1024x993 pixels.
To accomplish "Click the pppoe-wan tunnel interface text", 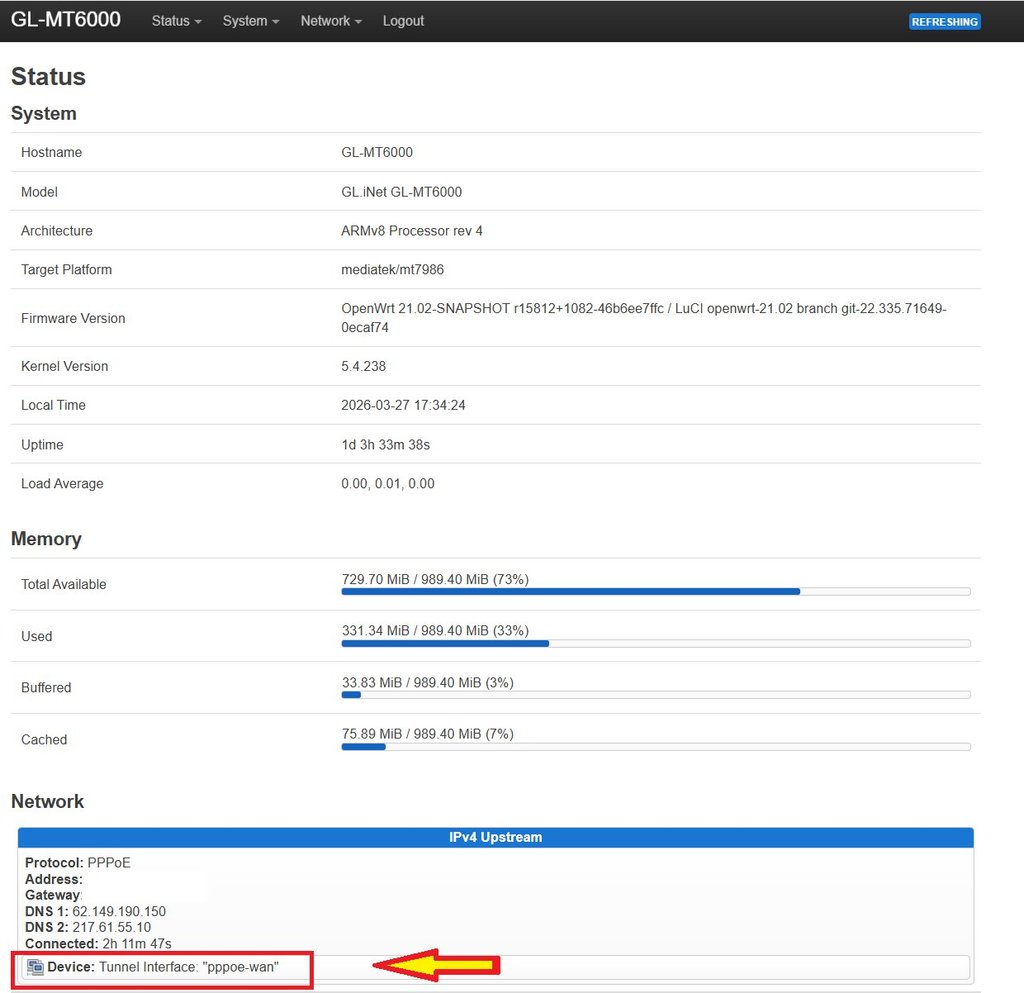I will point(189,967).
